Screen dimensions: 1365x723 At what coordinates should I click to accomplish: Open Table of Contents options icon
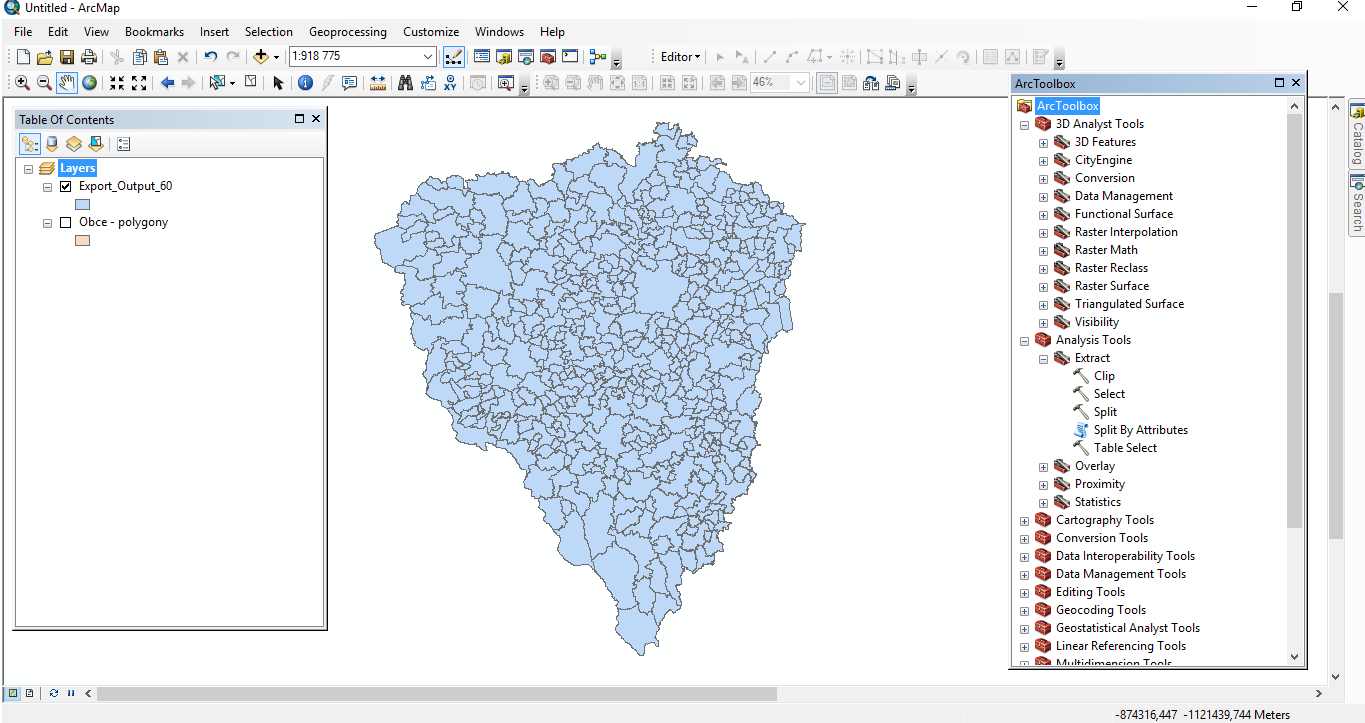coord(124,144)
